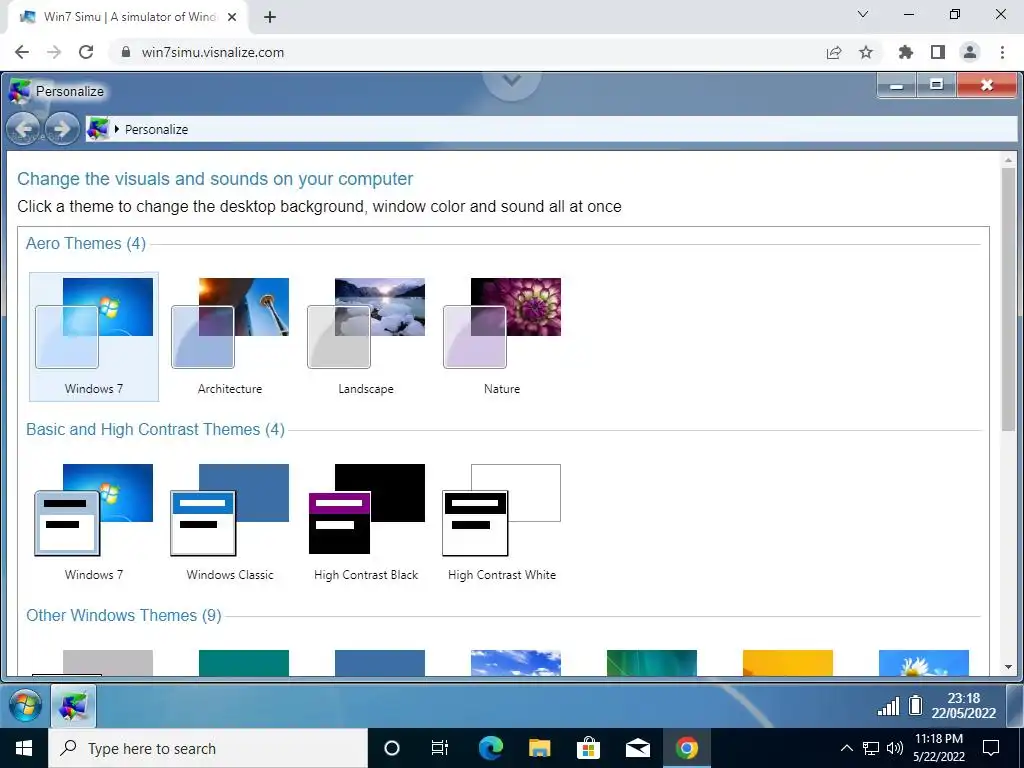The height and width of the screenshot is (768, 1024).
Task: Click the Personalize window scroll up arrow
Action: (x=1008, y=160)
